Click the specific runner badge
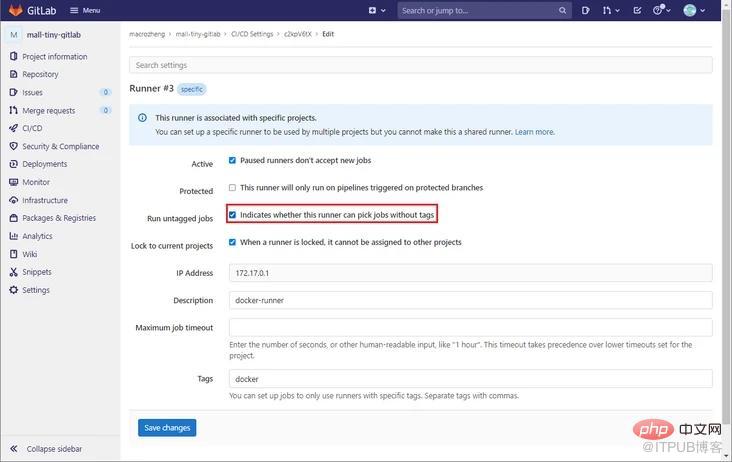Viewport: 732px width, 462px height. 192,89
